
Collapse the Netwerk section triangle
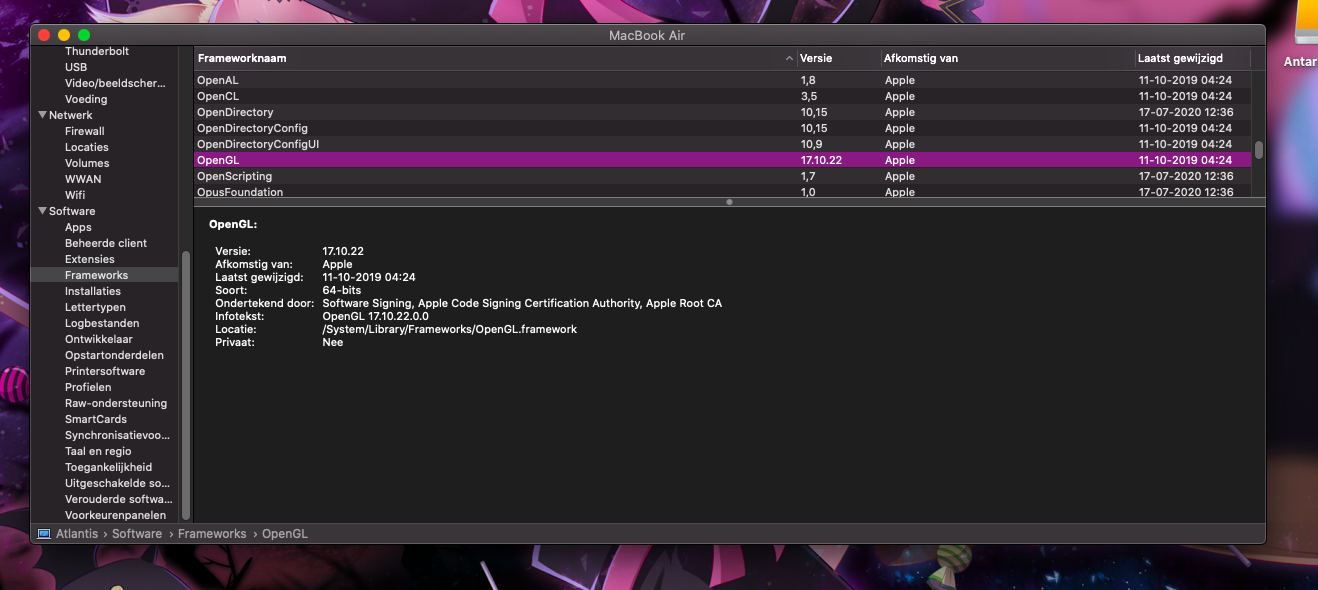(x=42, y=115)
